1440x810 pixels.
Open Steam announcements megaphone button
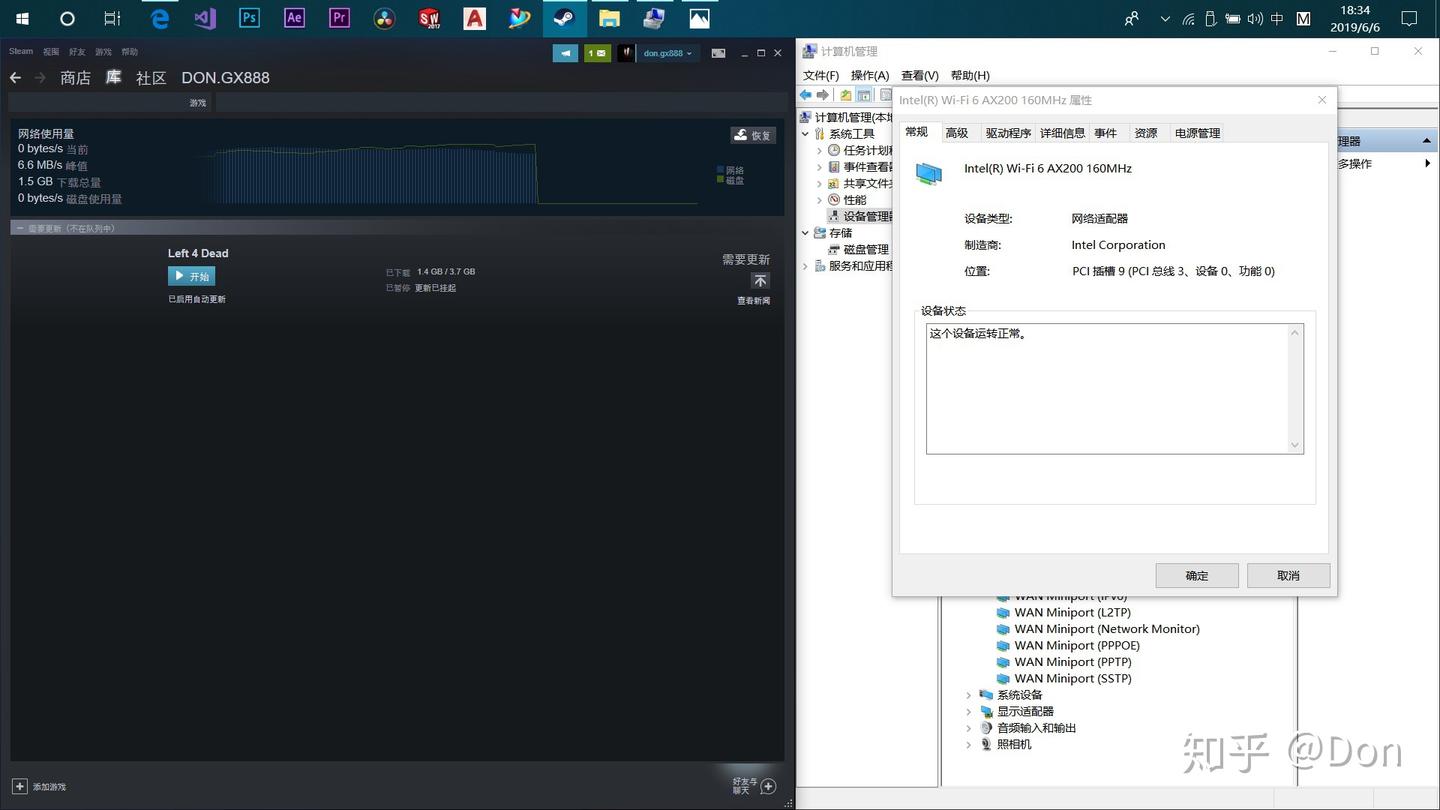pos(565,53)
